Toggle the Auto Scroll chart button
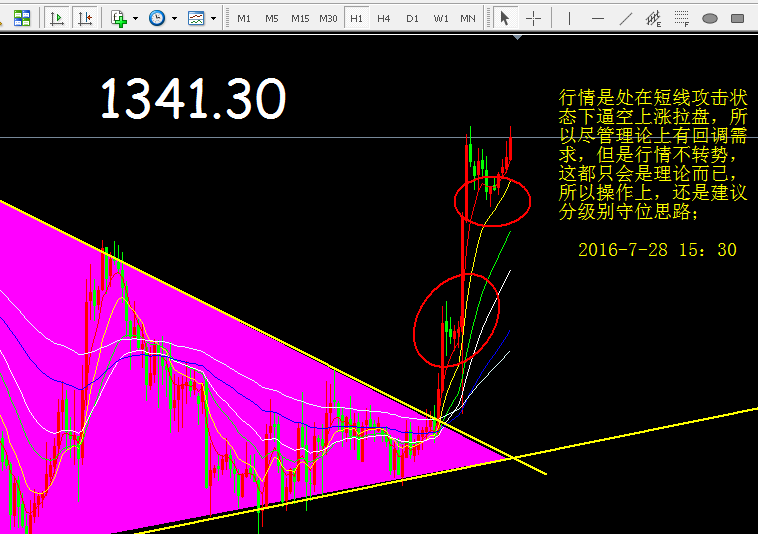 (x=58, y=18)
